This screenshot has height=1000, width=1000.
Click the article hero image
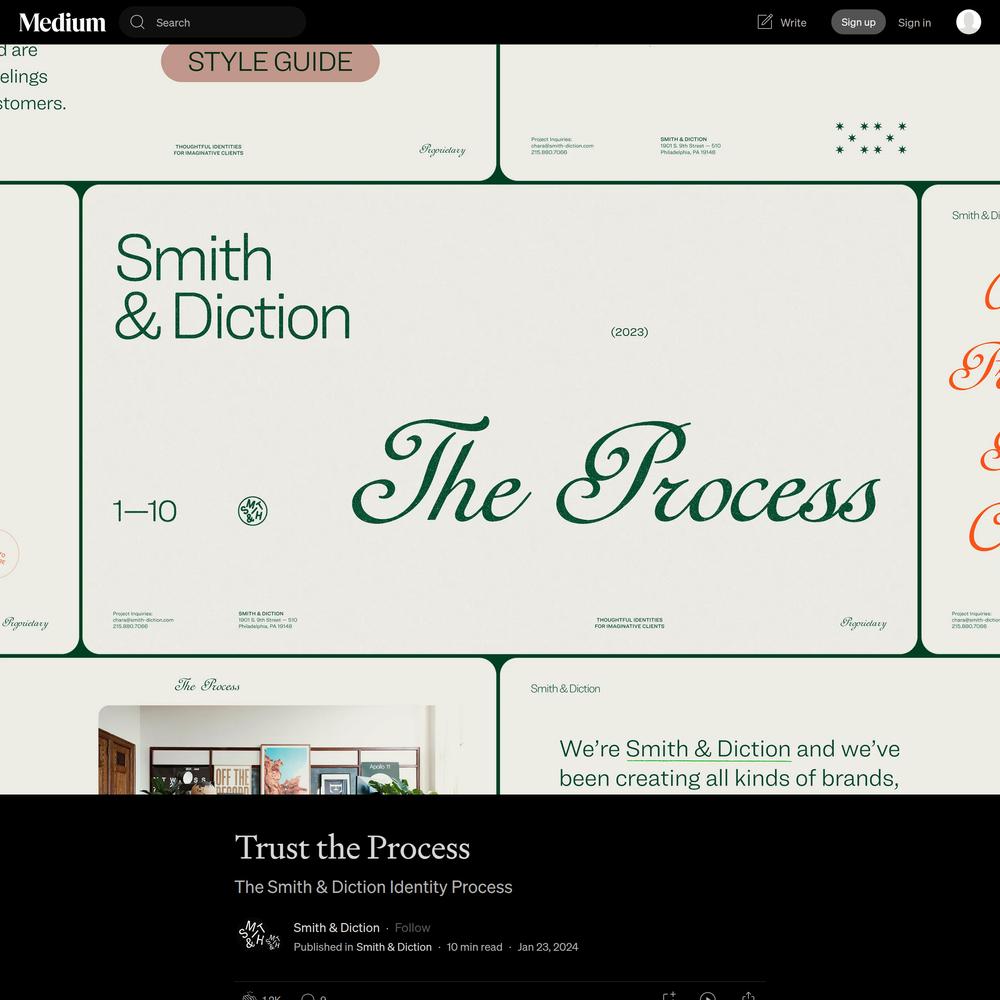(x=500, y=419)
